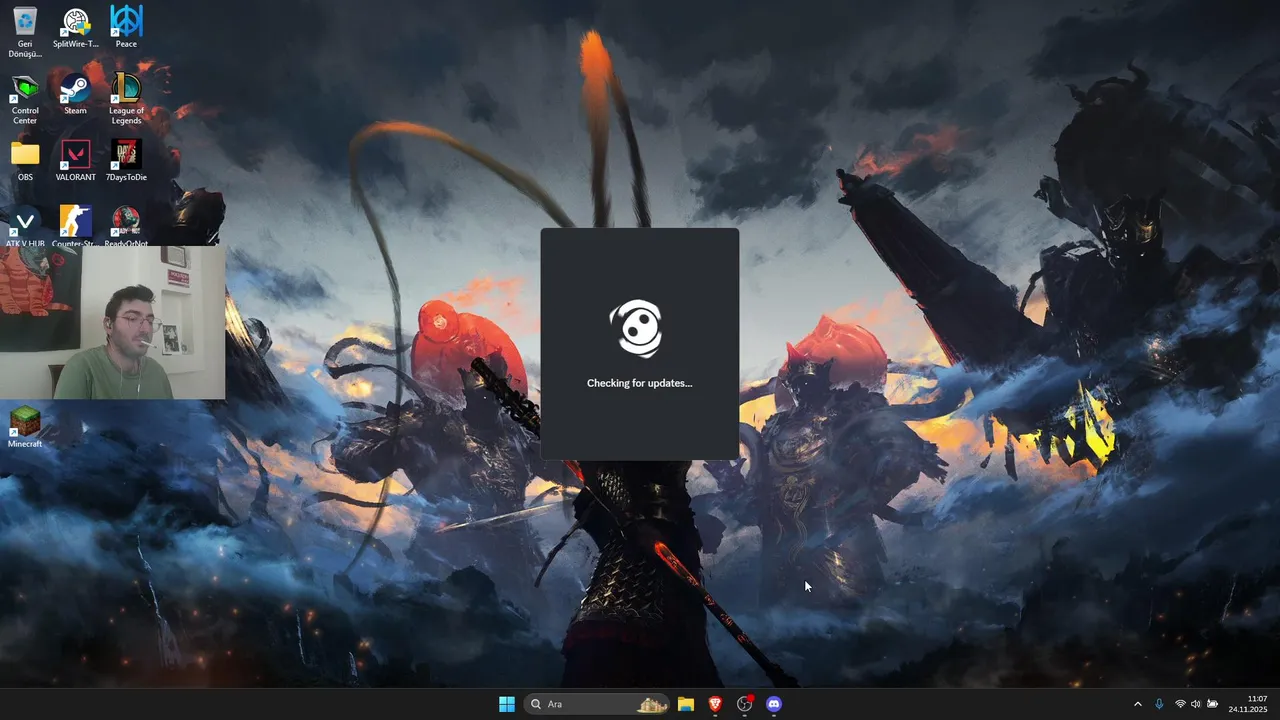
Task: Open the volume speaker tray icon
Action: [1195, 704]
